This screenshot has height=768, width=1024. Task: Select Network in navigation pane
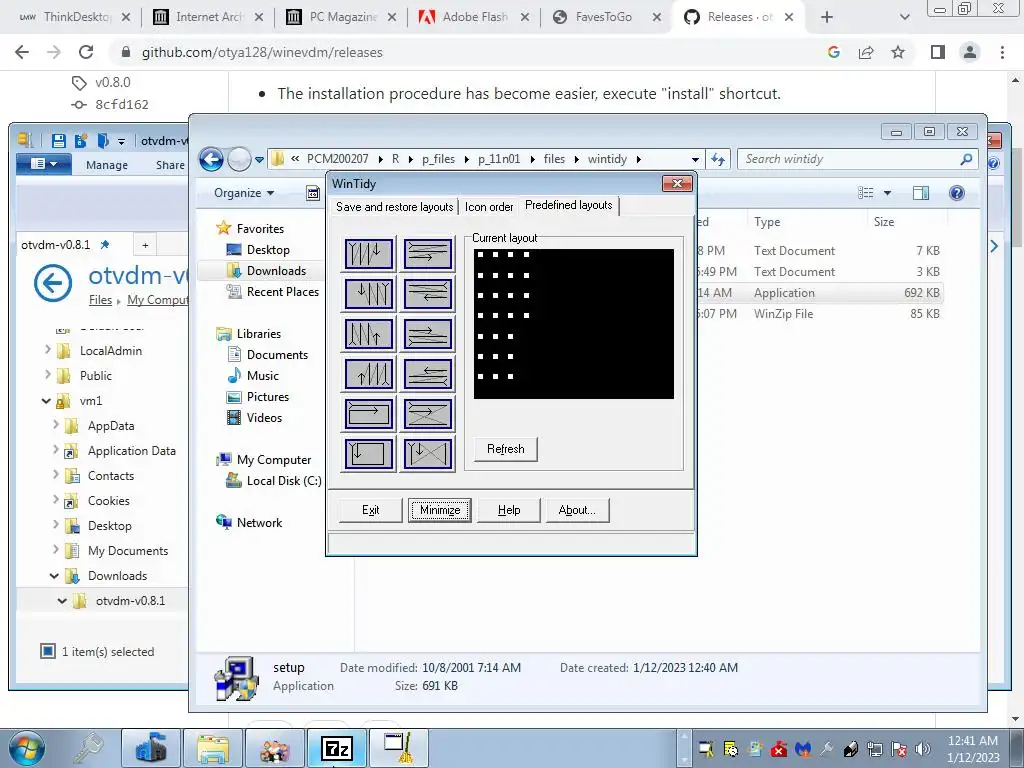(259, 522)
